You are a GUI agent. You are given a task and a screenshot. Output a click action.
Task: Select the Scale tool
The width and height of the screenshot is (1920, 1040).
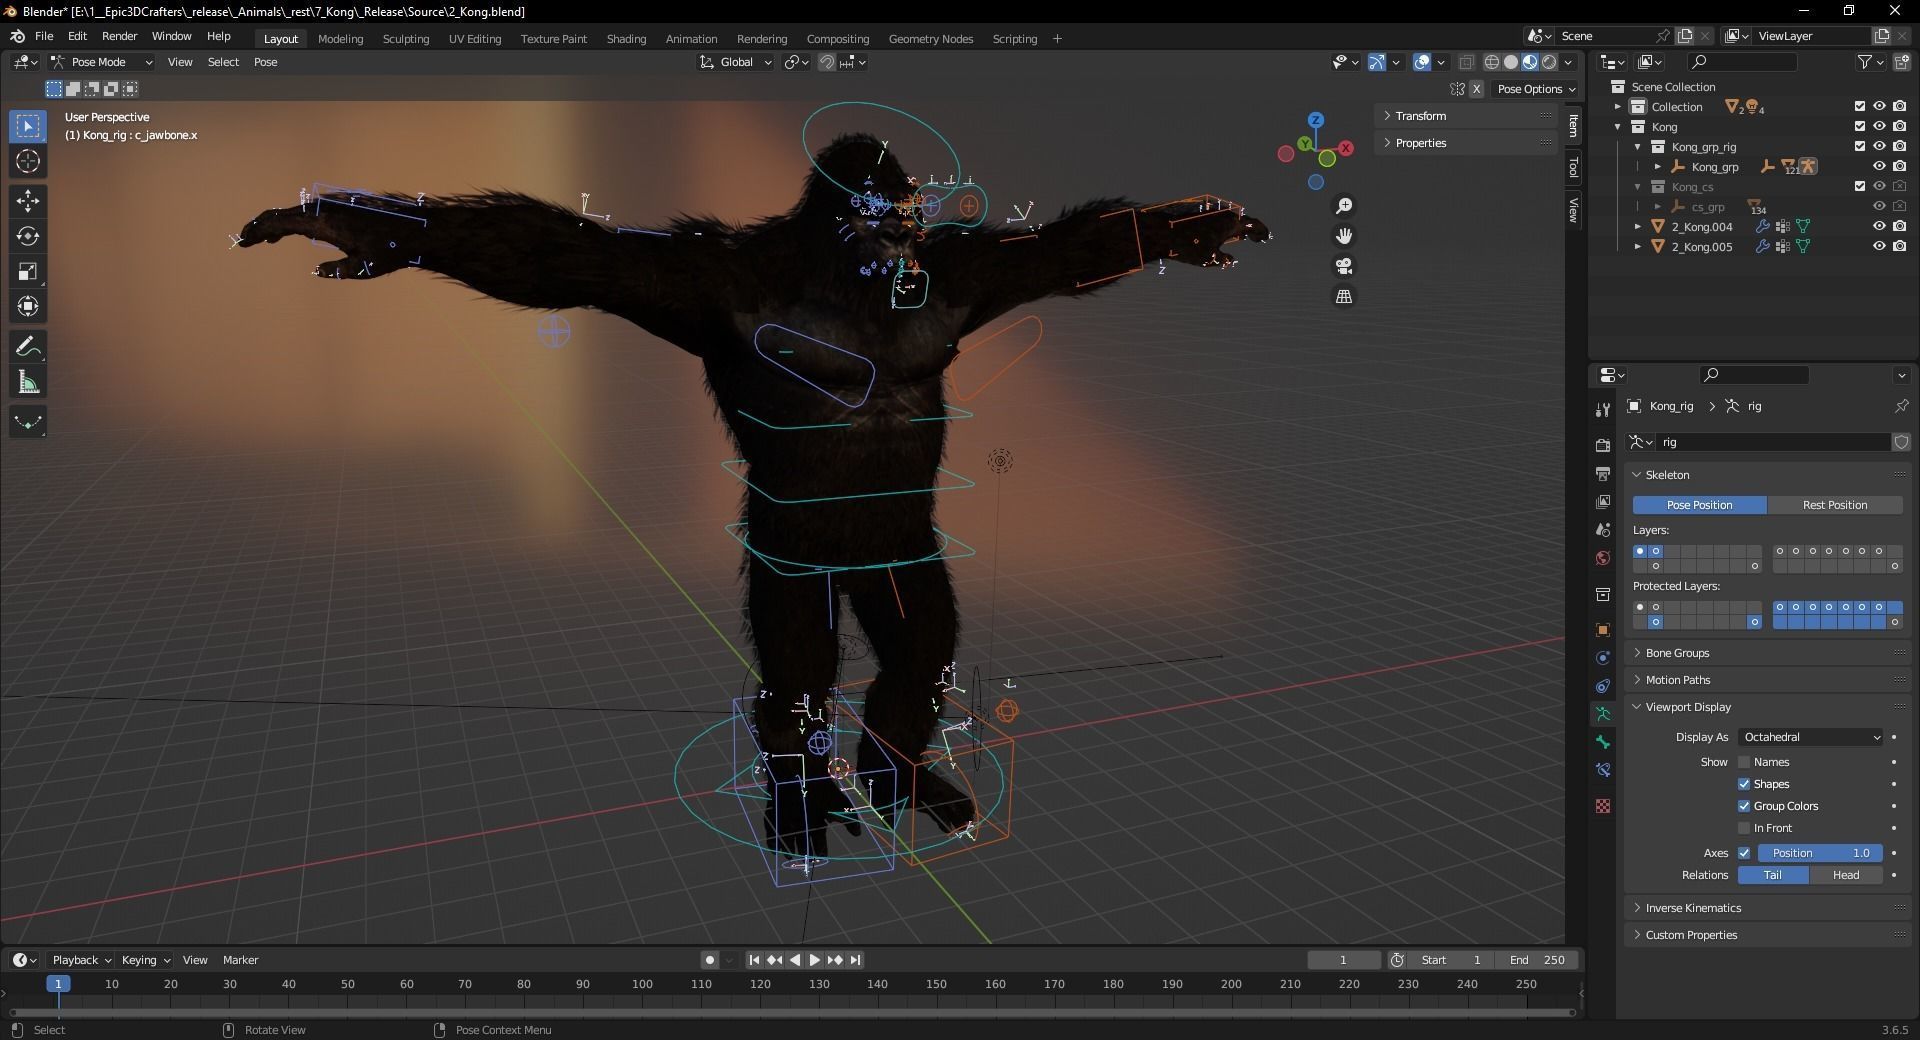(x=28, y=271)
